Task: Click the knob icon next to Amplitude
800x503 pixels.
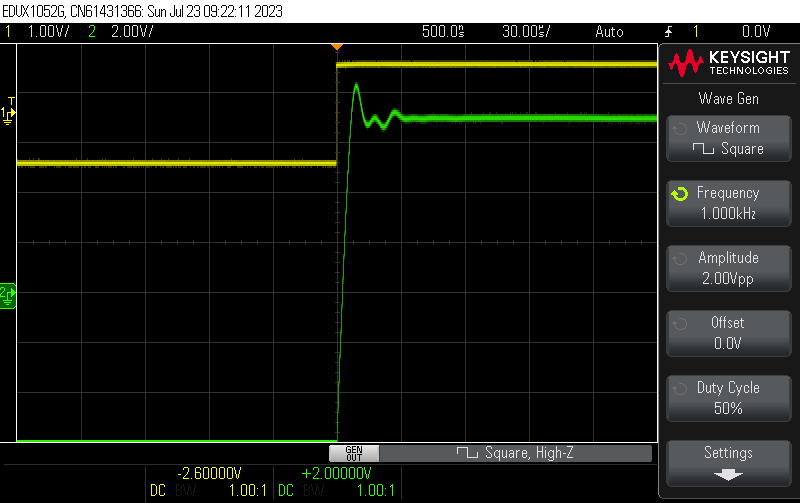Action: (x=680, y=259)
